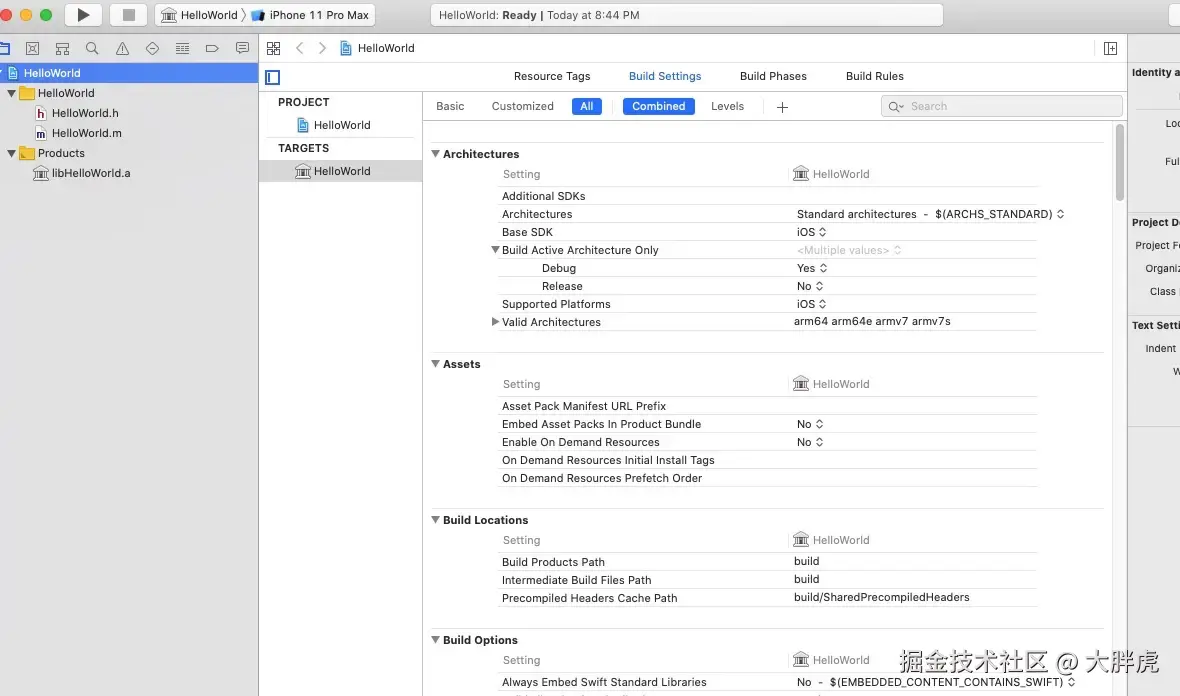Select the Asset Pack Manifest URL Prefix row
This screenshot has height=696, width=1180.
click(x=767, y=406)
